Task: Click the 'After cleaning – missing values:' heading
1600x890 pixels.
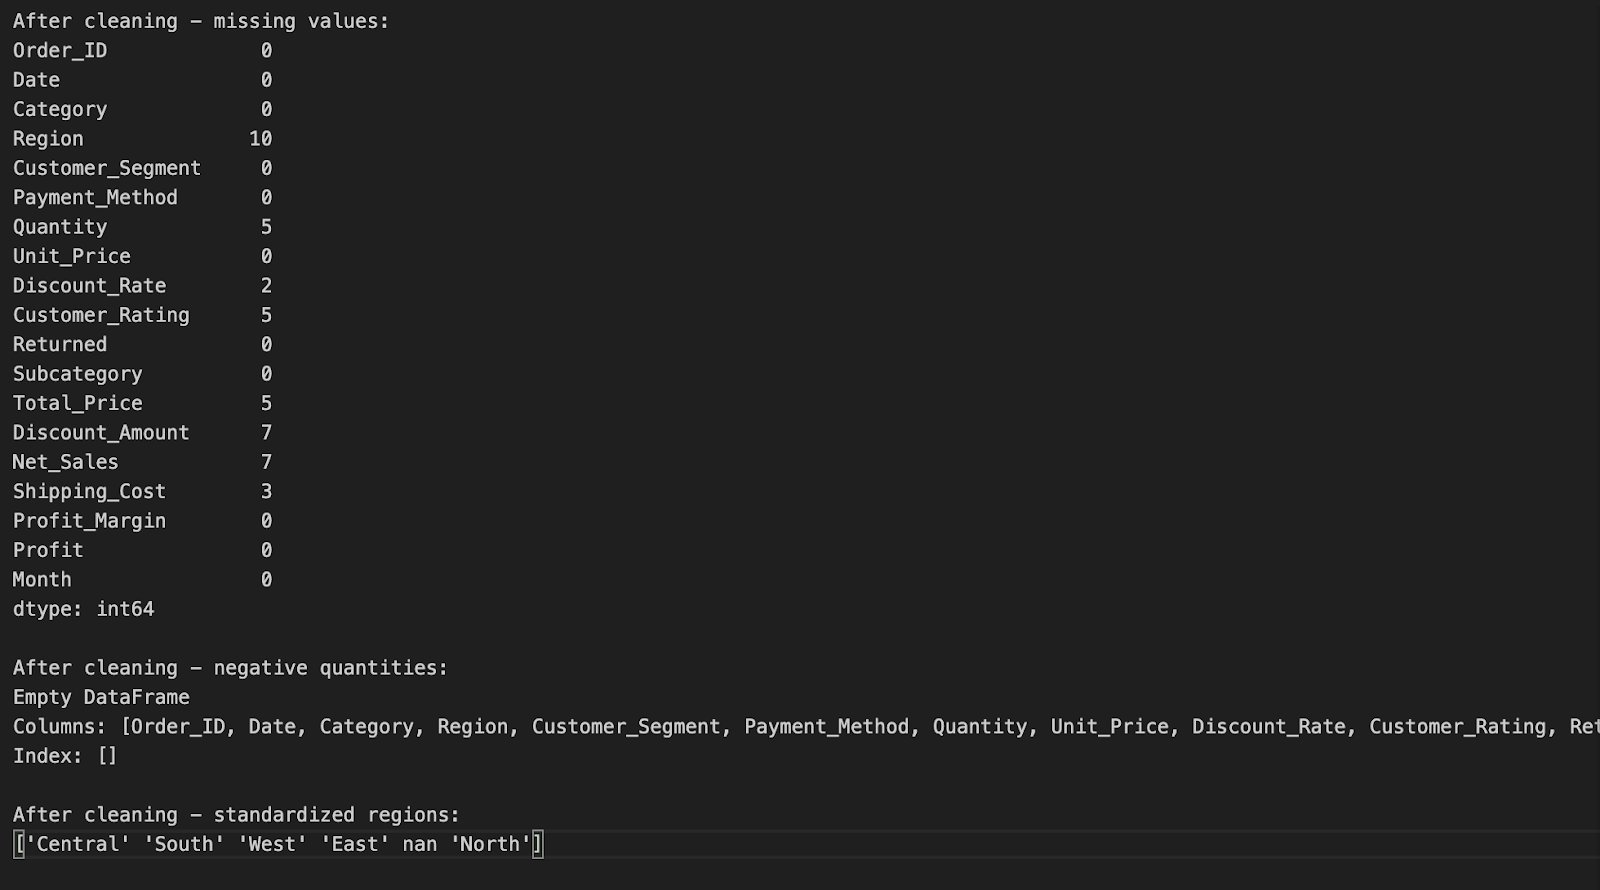Action: [200, 21]
